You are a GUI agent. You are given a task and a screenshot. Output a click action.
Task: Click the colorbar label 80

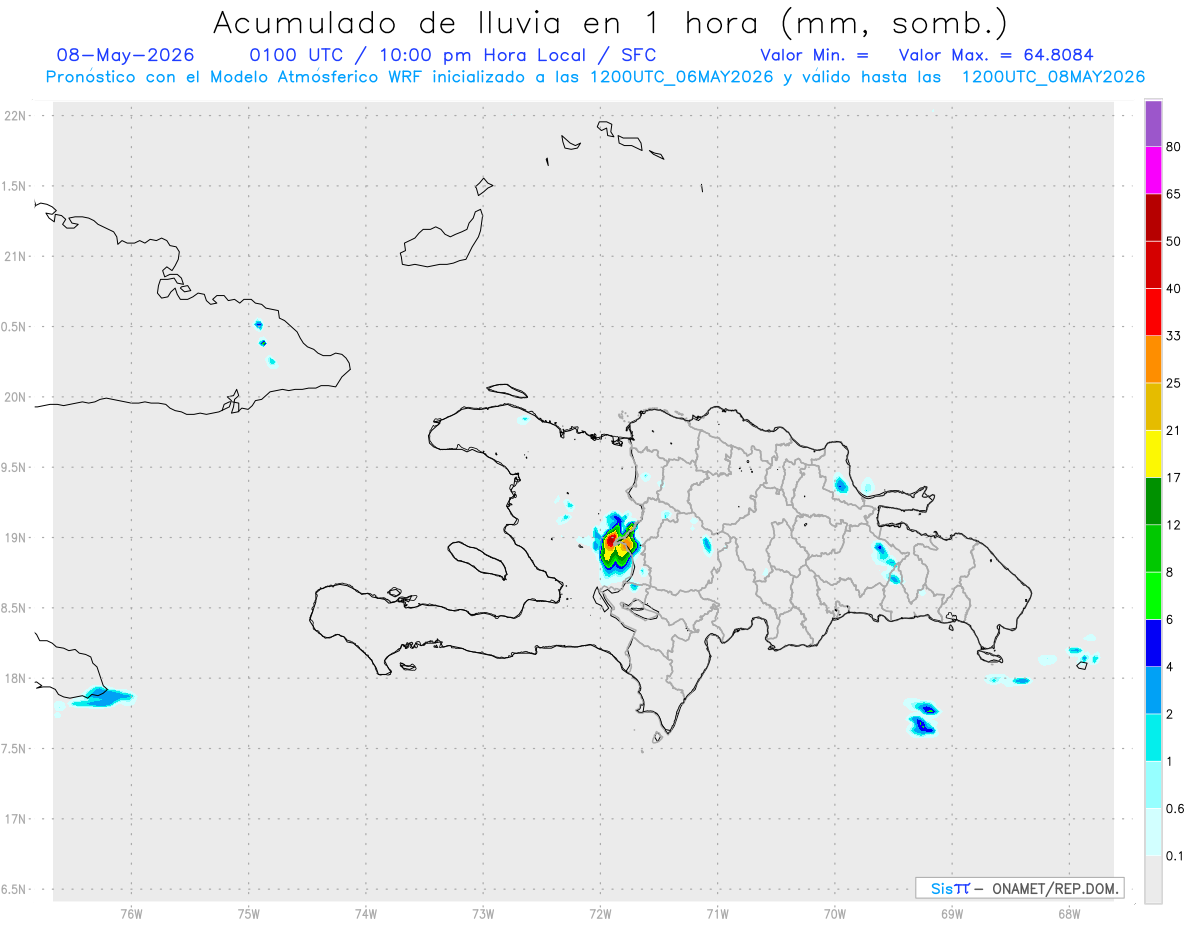click(x=1175, y=148)
